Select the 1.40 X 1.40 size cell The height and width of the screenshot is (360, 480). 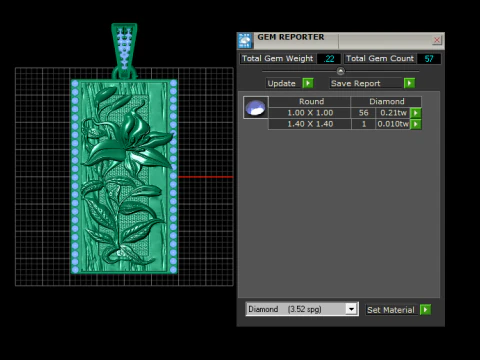[310, 124]
